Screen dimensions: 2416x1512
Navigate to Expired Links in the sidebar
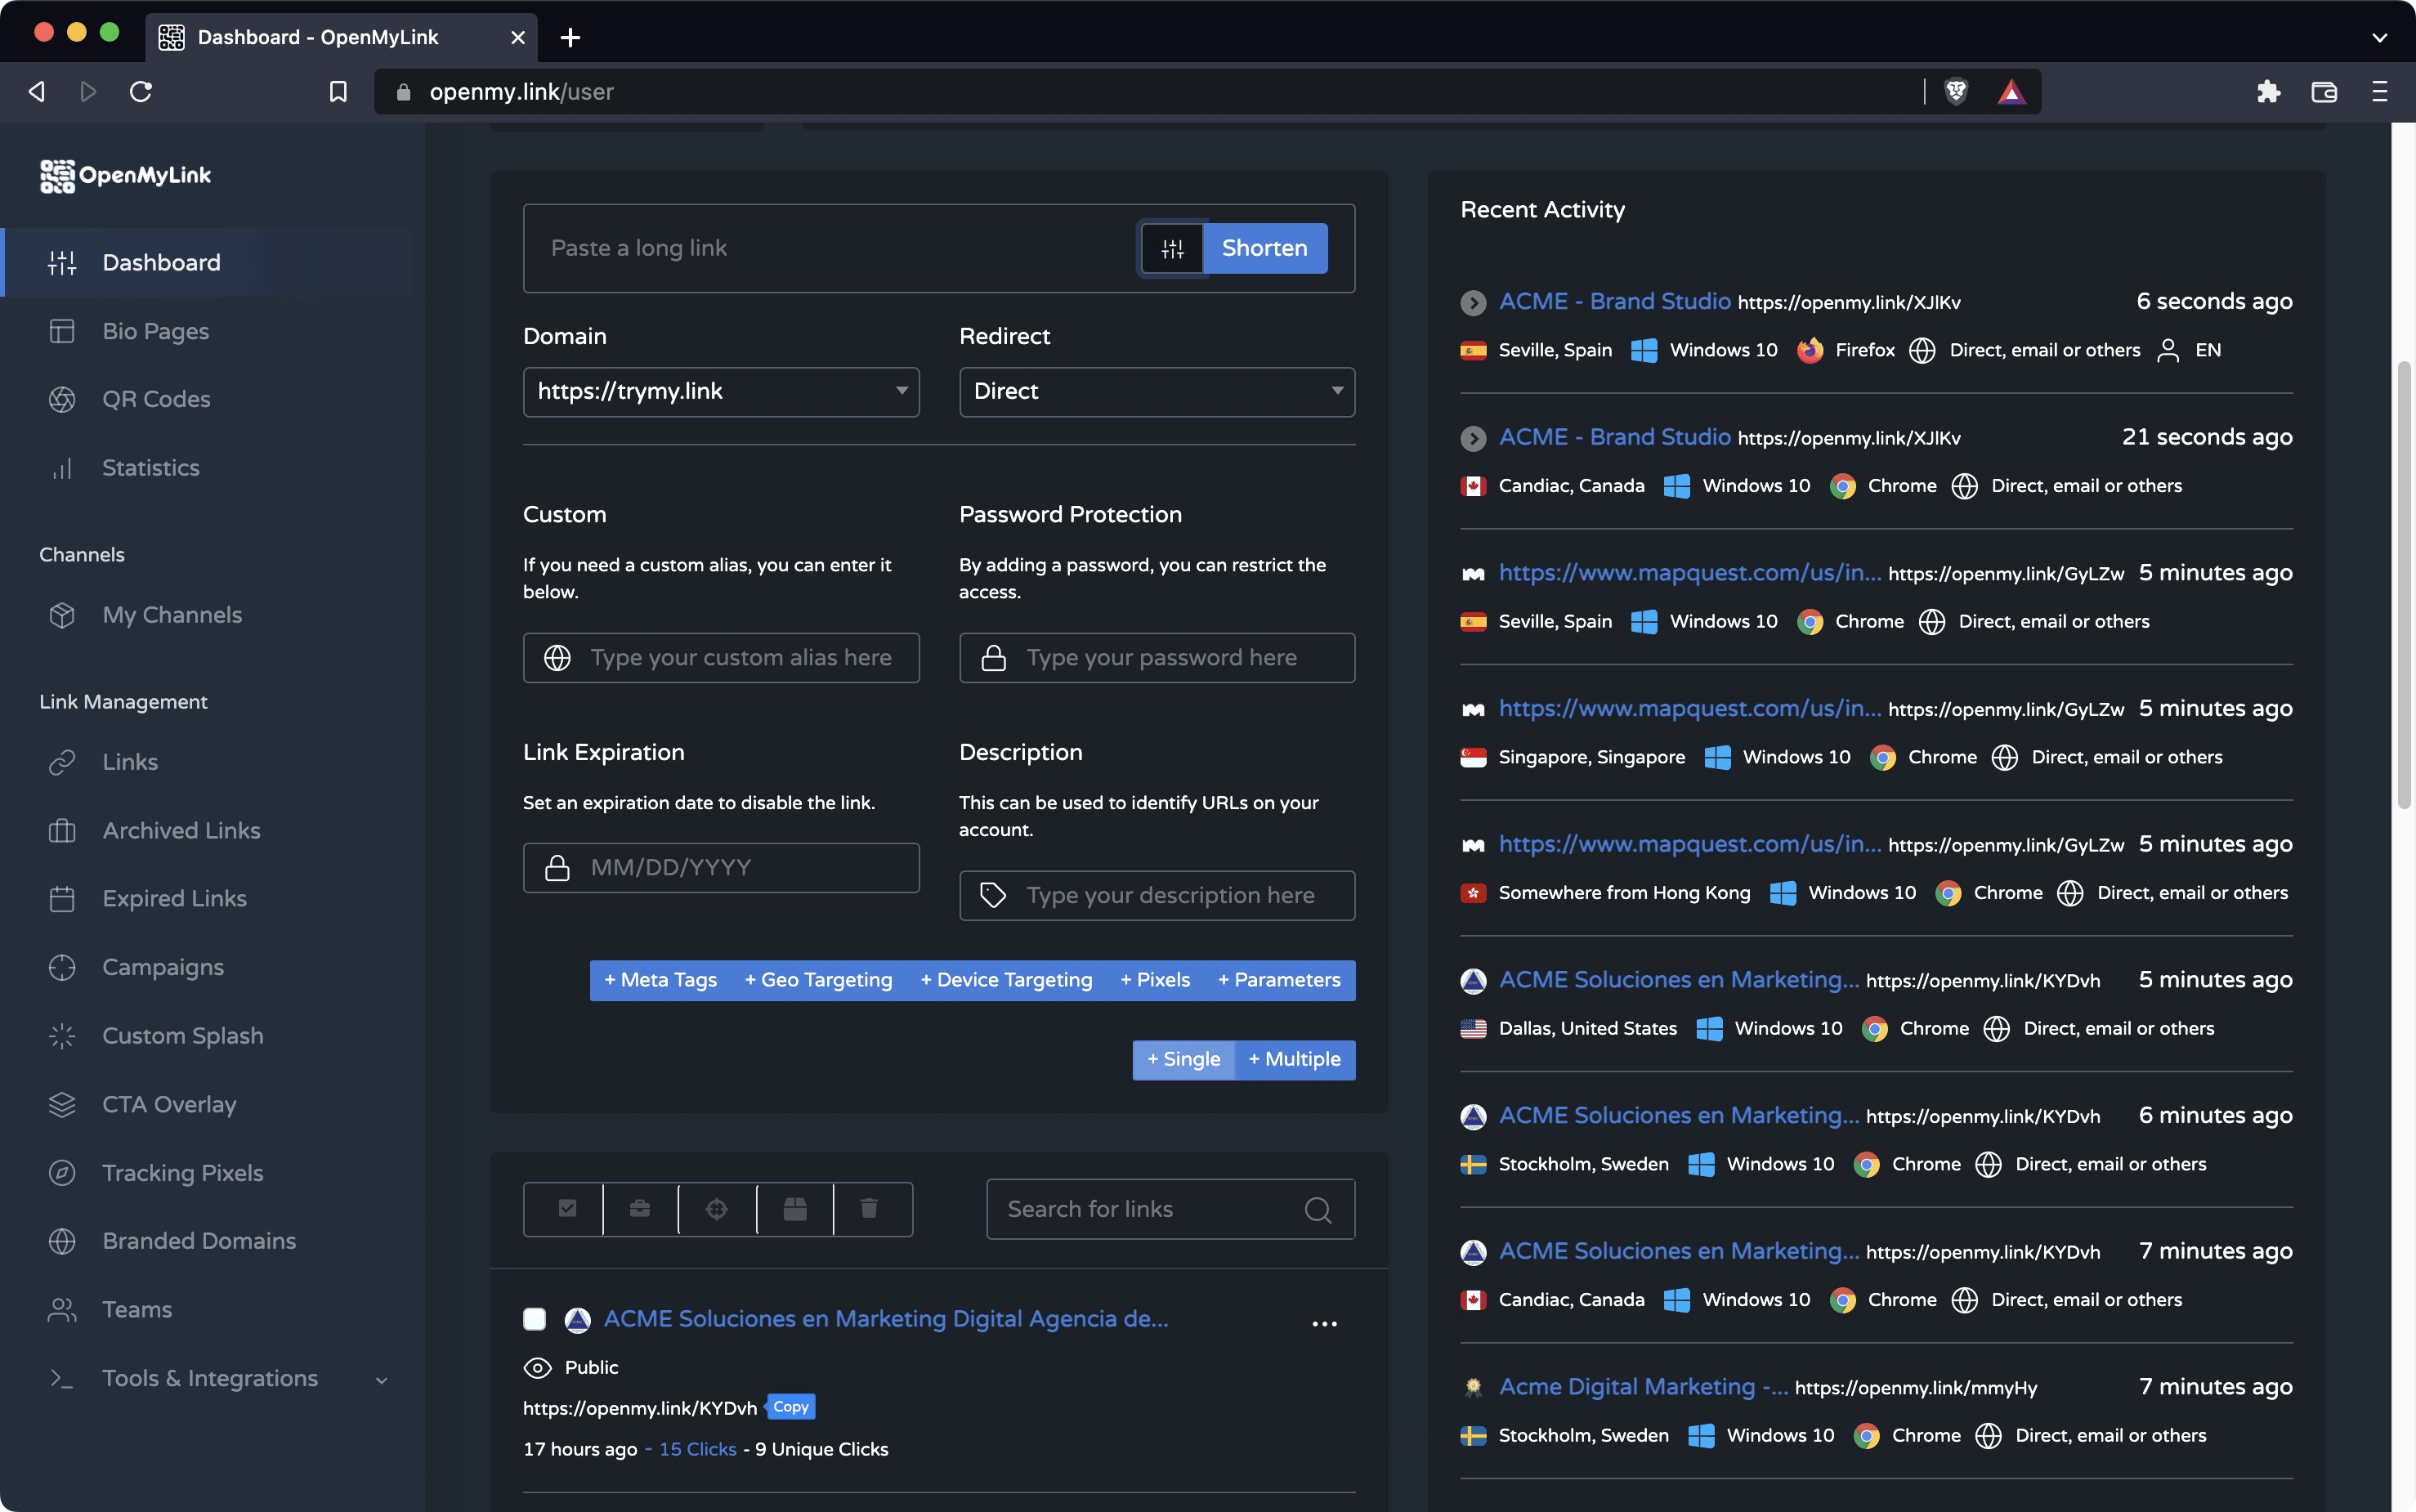coord(174,898)
